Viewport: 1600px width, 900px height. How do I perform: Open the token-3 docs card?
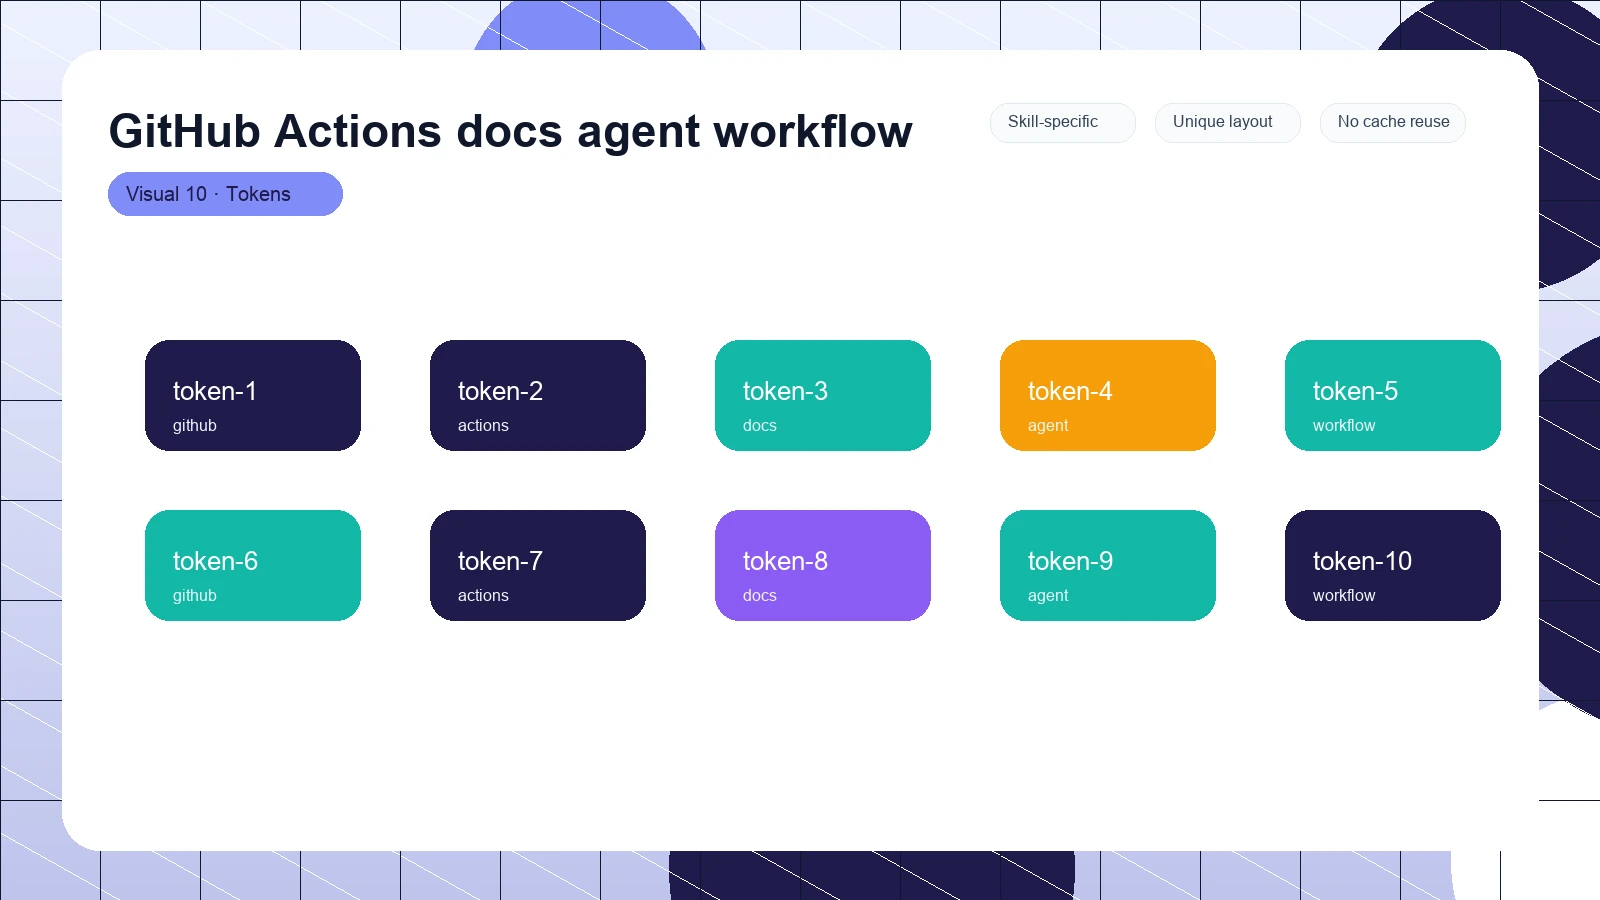tap(823, 395)
